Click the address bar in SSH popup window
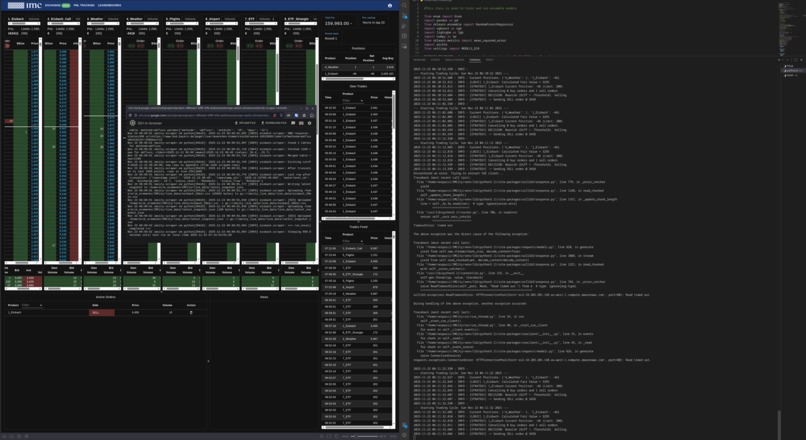This screenshot has width=806, height=440. tap(203, 115)
